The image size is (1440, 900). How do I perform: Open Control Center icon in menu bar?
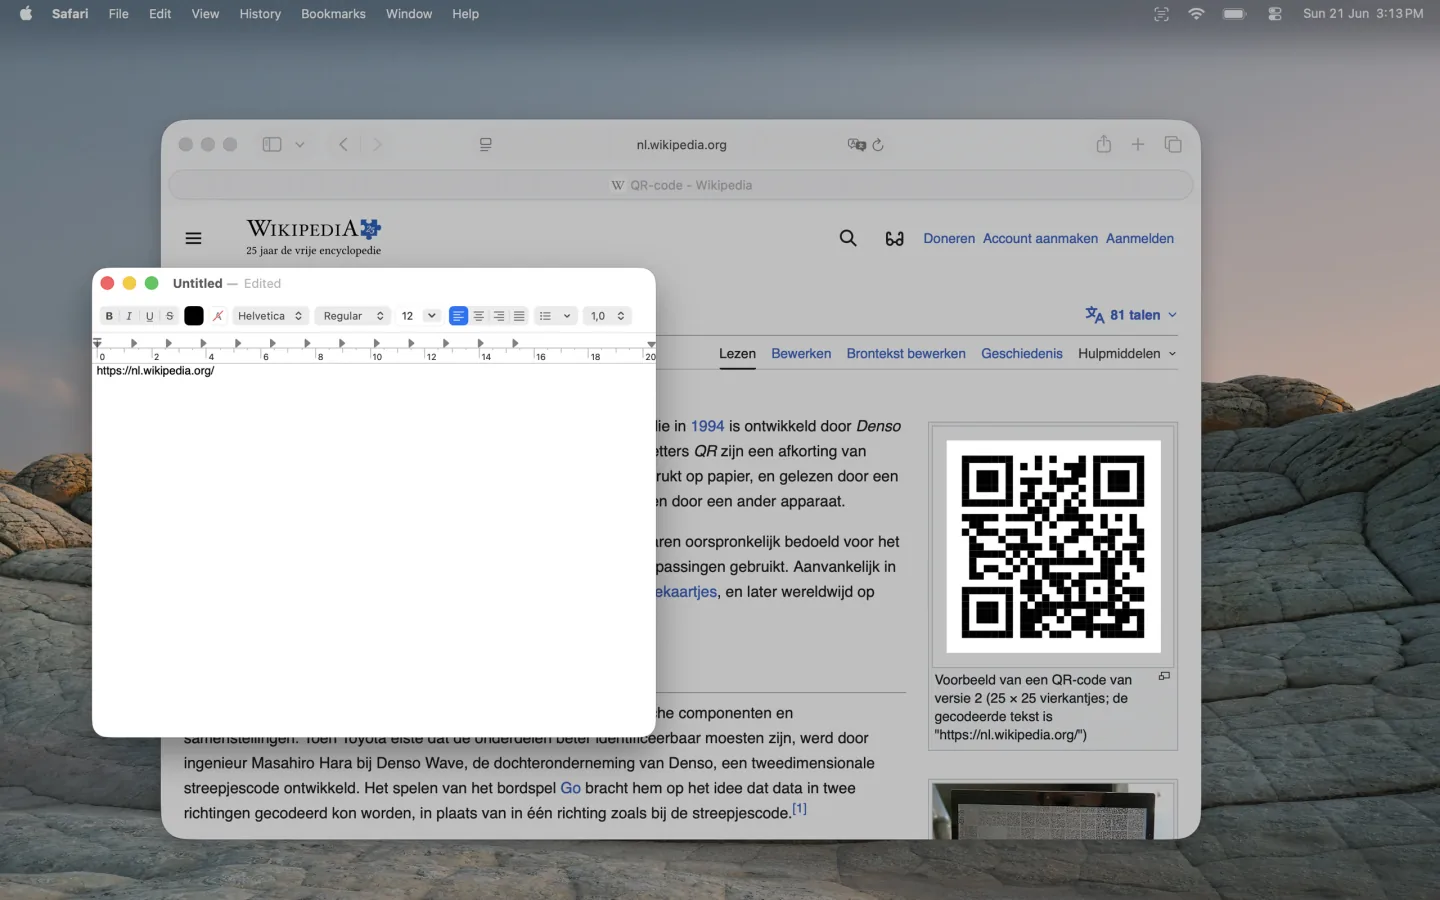1274,14
